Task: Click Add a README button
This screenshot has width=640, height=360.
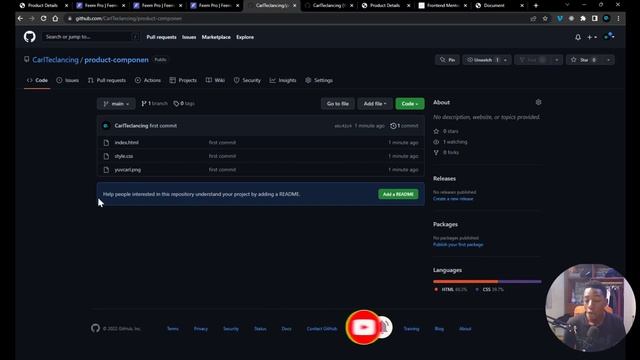Action: pyautogui.click(x=398, y=194)
